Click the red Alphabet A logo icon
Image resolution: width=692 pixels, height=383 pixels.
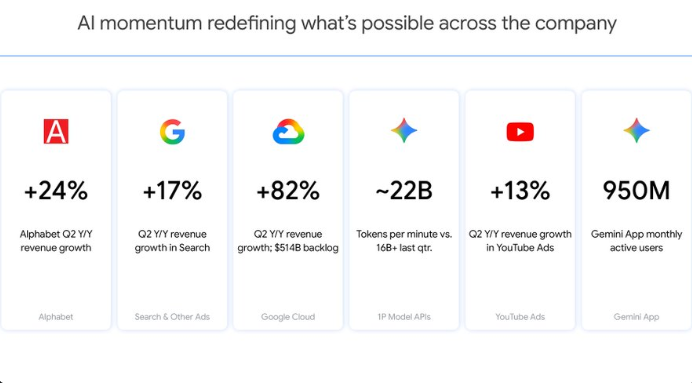tap(56, 131)
